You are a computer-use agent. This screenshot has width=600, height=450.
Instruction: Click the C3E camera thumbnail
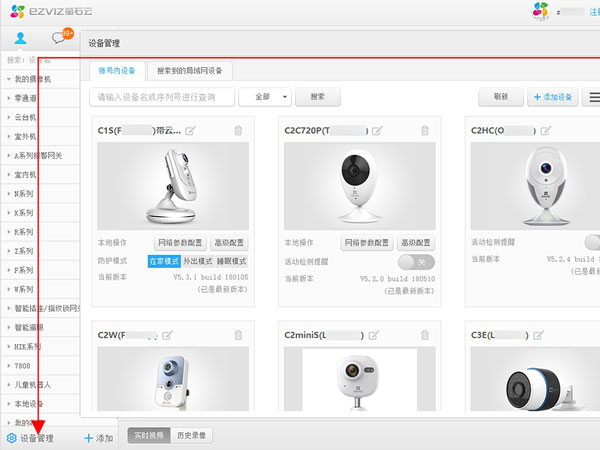point(535,379)
